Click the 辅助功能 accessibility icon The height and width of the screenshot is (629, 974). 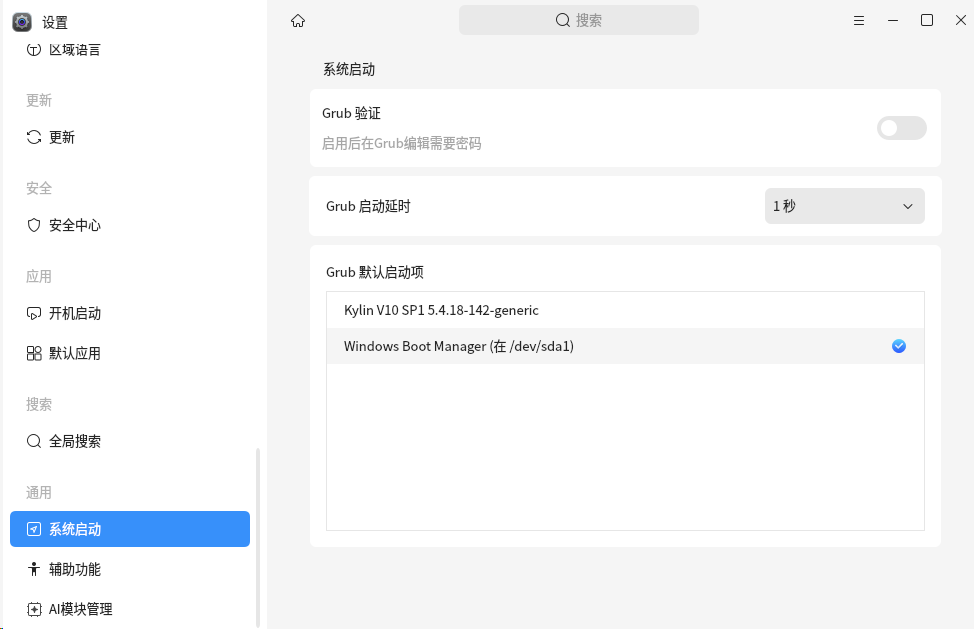(x=34, y=569)
